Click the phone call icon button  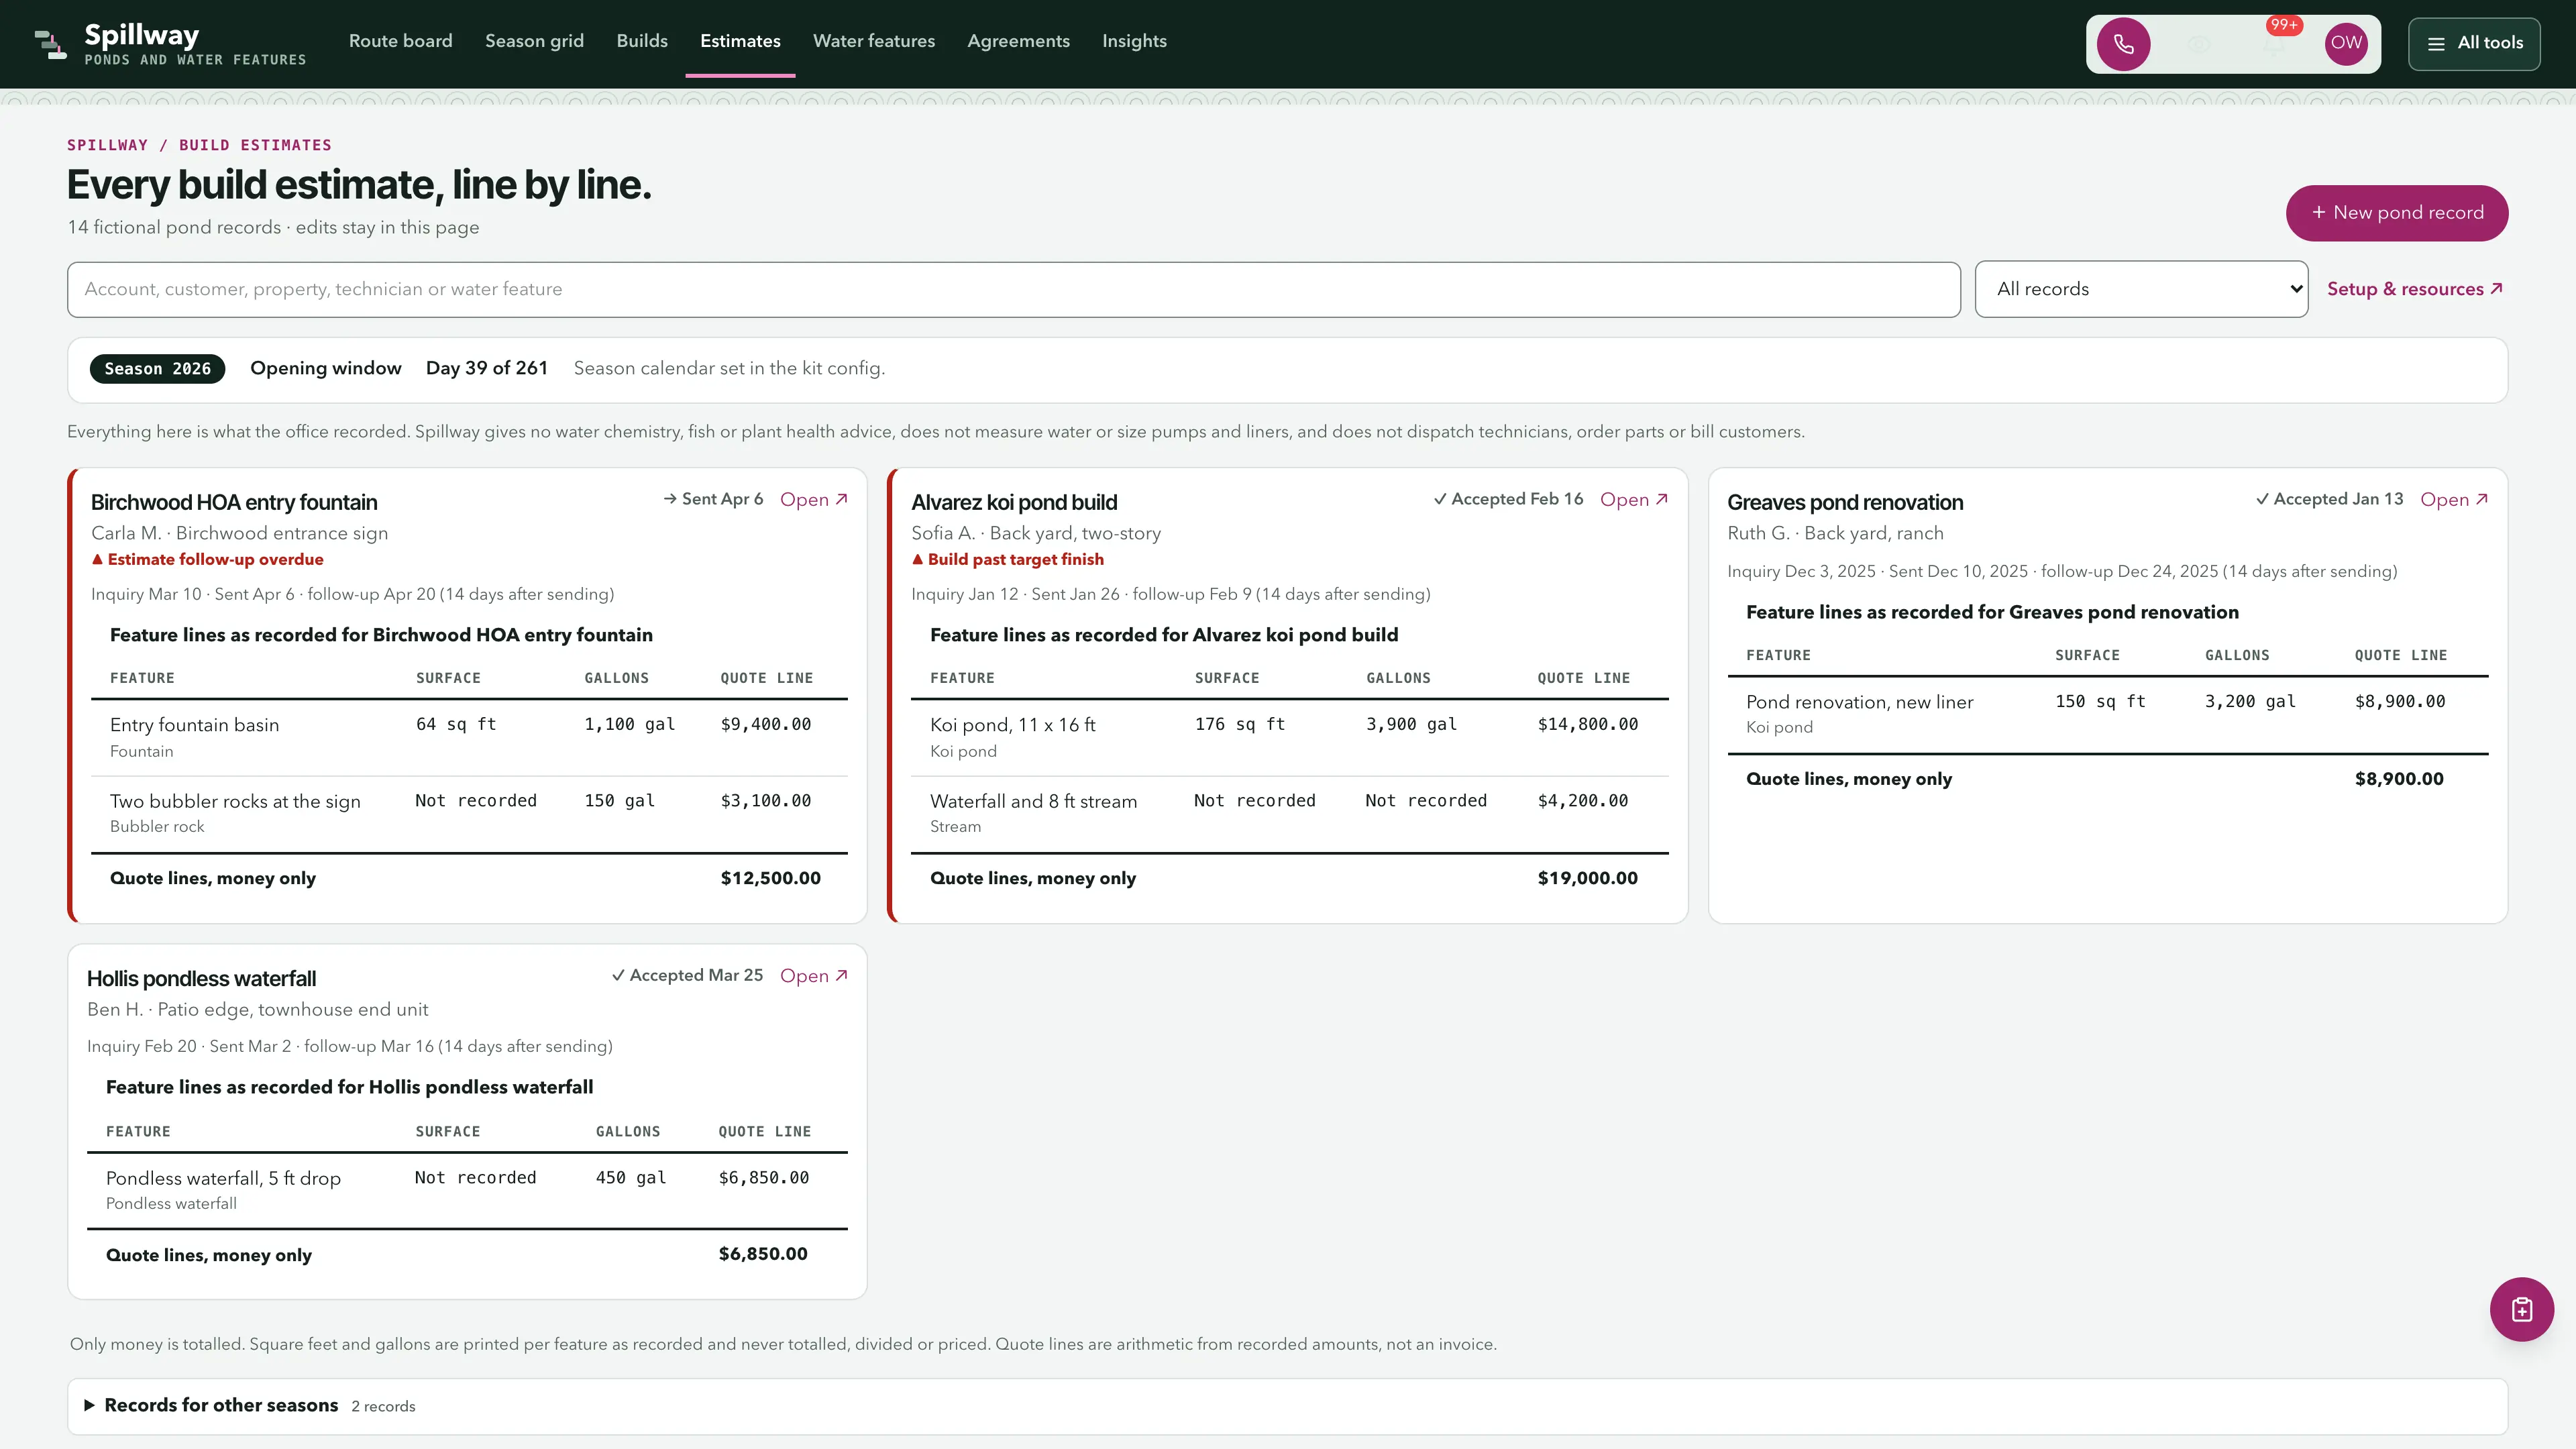click(2123, 44)
